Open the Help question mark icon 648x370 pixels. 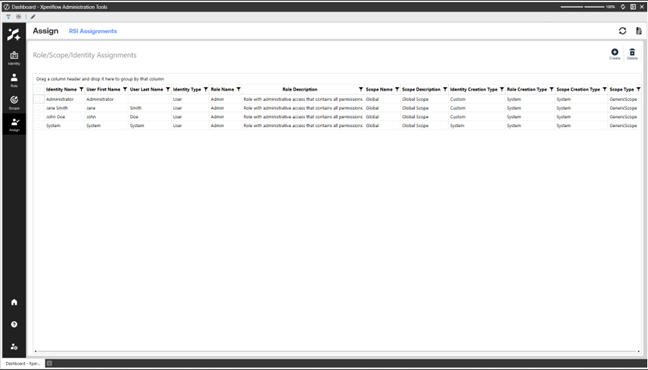click(x=14, y=325)
